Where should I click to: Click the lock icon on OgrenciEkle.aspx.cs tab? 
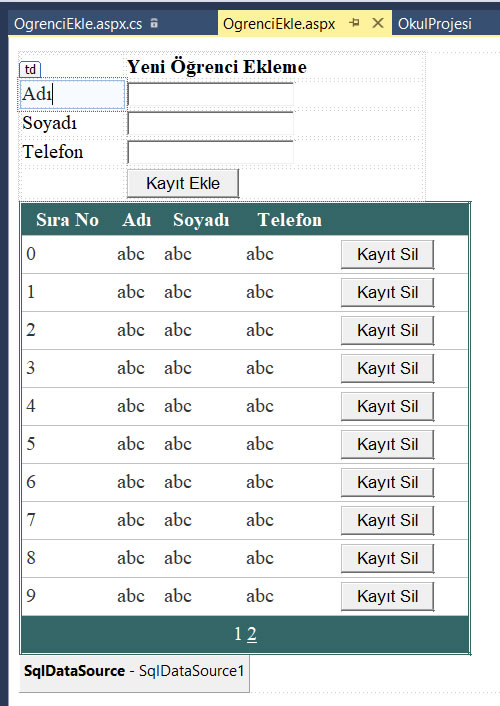tap(154, 23)
